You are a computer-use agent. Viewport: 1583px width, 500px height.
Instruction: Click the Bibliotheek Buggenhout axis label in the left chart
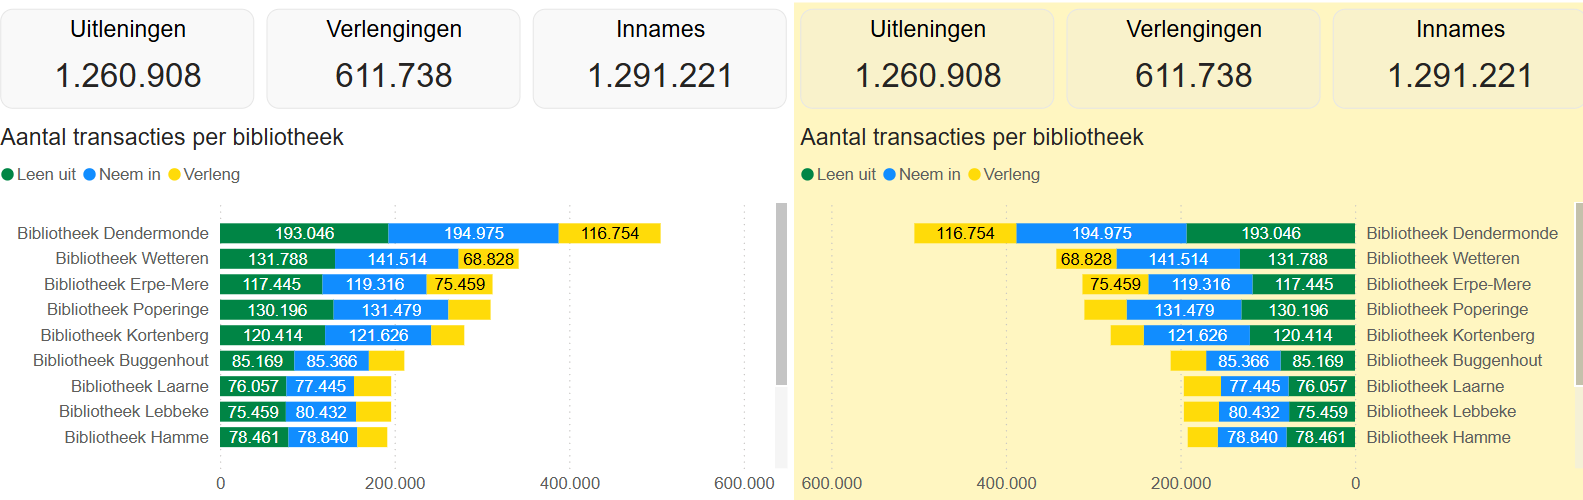(121, 361)
